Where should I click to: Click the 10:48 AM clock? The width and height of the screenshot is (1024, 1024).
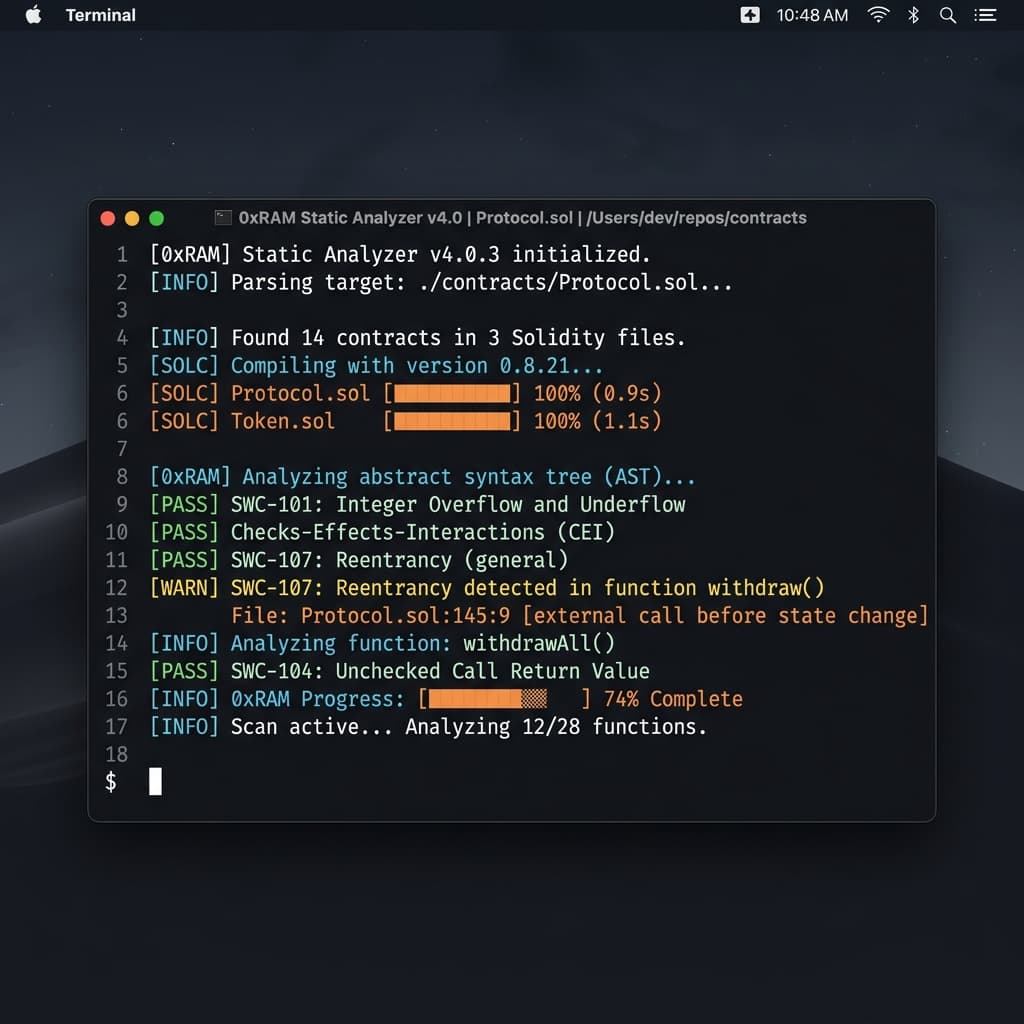point(812,15)
